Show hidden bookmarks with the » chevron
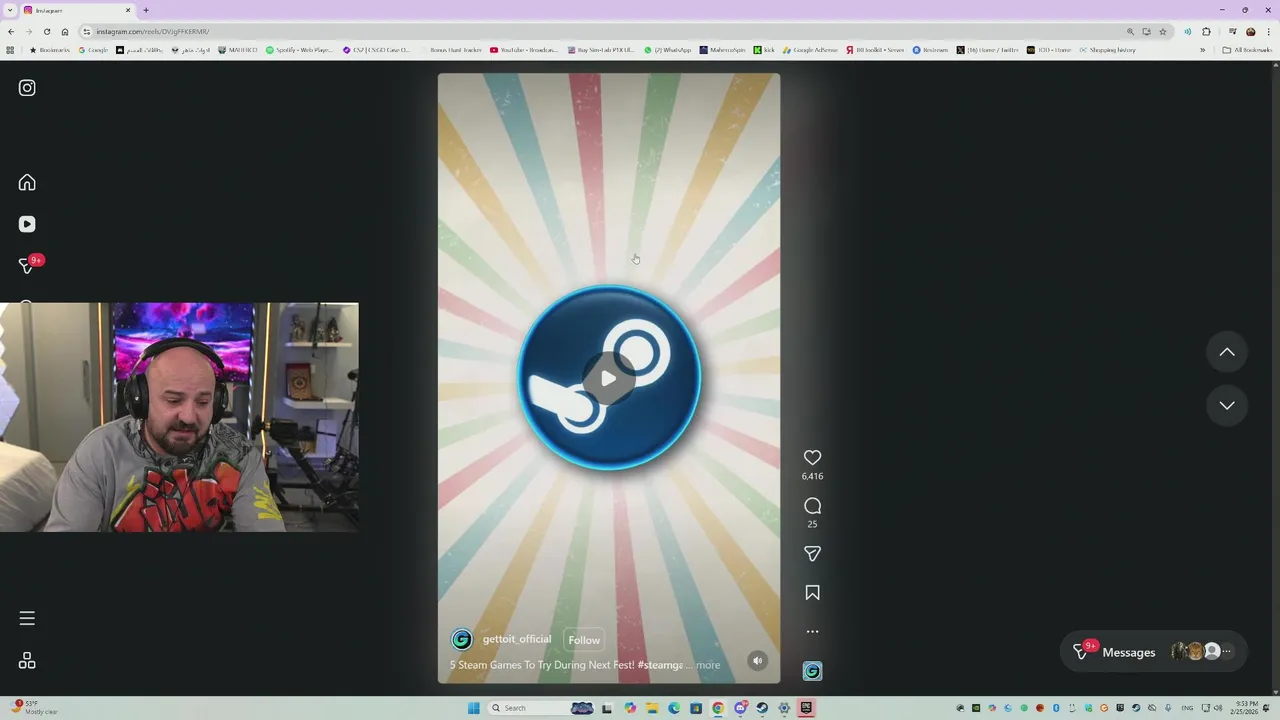This screenshot has height=720, width=1280. pos(1202,50)
